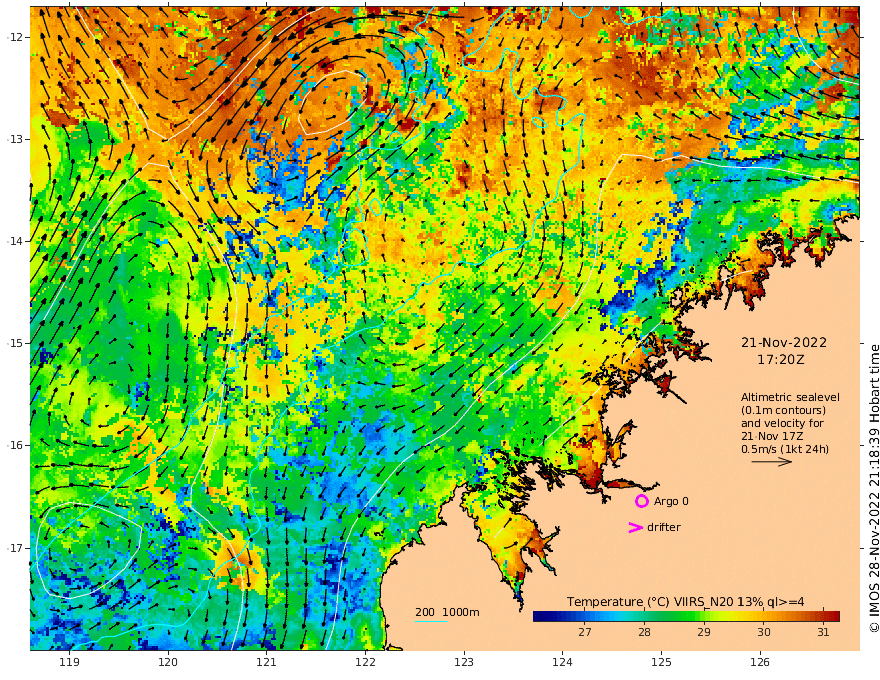Click the 'Altimetric sealevel' caption text
The height and width of the screenshot is (680, 880).
coord(790,397)
